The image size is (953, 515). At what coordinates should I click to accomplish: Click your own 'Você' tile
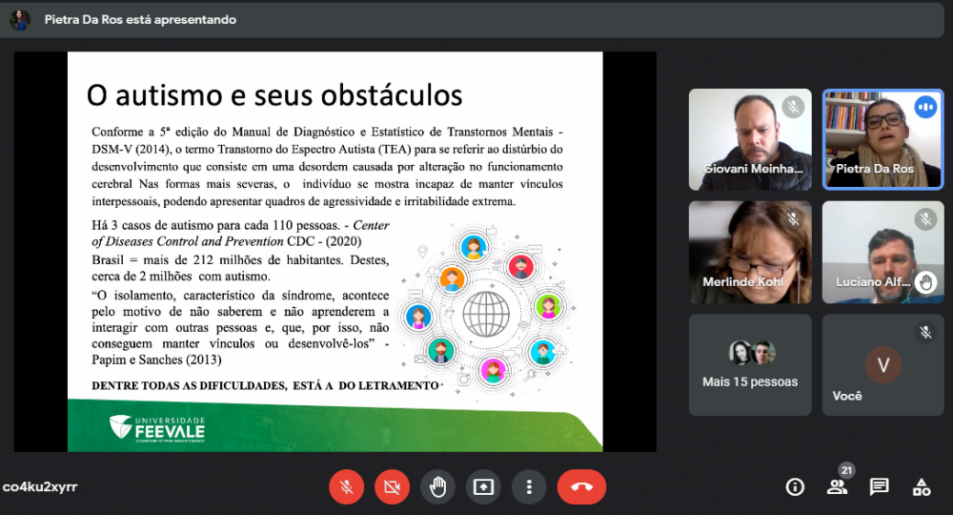click(882, 364)
